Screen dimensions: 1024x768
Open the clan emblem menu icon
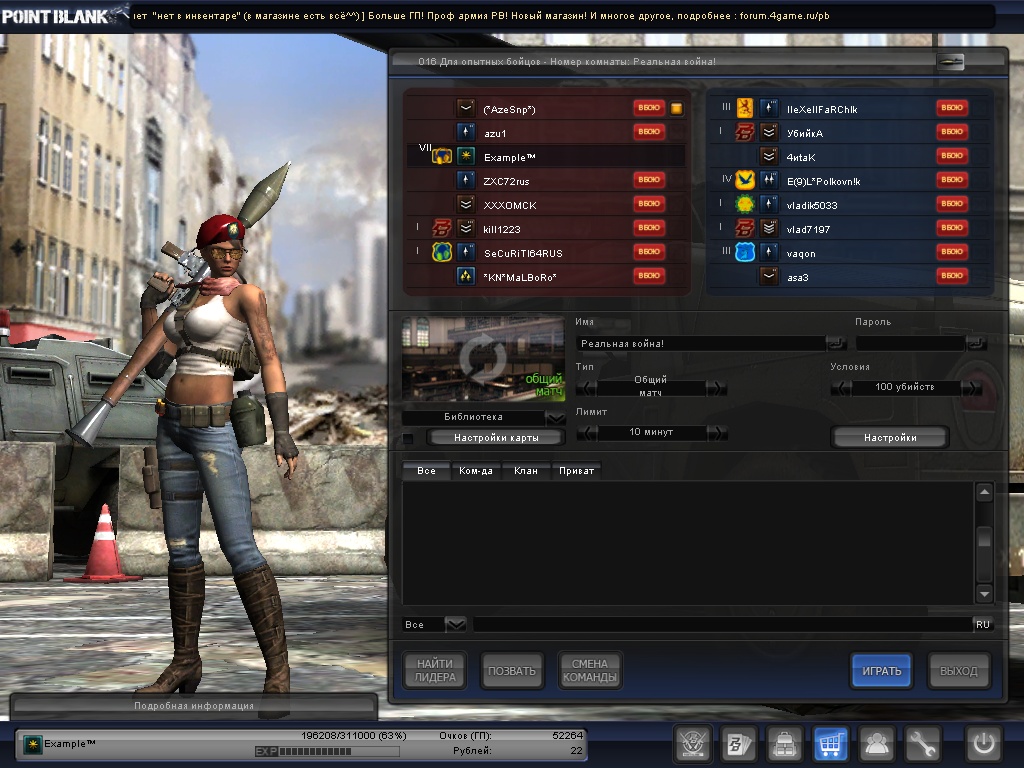[691, 744]
